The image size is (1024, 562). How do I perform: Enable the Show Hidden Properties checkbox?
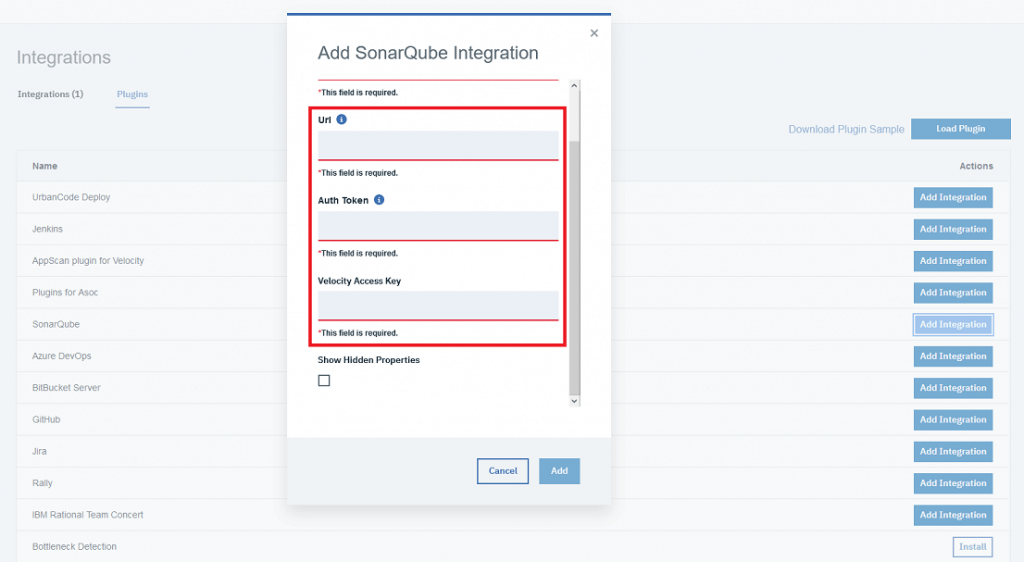coord(324,381)
